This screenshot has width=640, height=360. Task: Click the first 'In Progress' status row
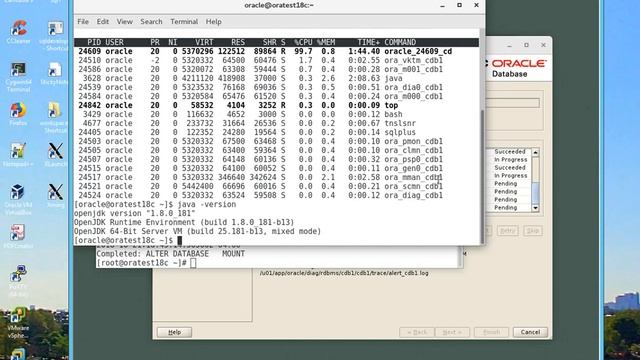click(x=511, y=160)
